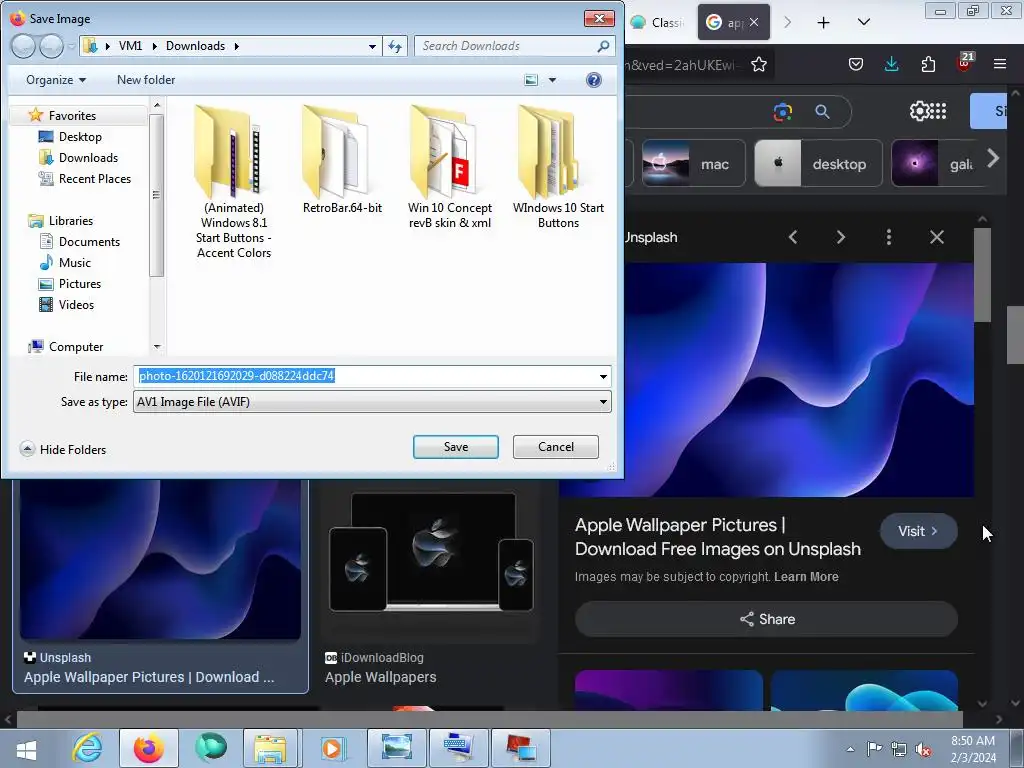Open the Google apps grid icon
Viewport: 1024px width, 768px height.
[x=938, y=111]
